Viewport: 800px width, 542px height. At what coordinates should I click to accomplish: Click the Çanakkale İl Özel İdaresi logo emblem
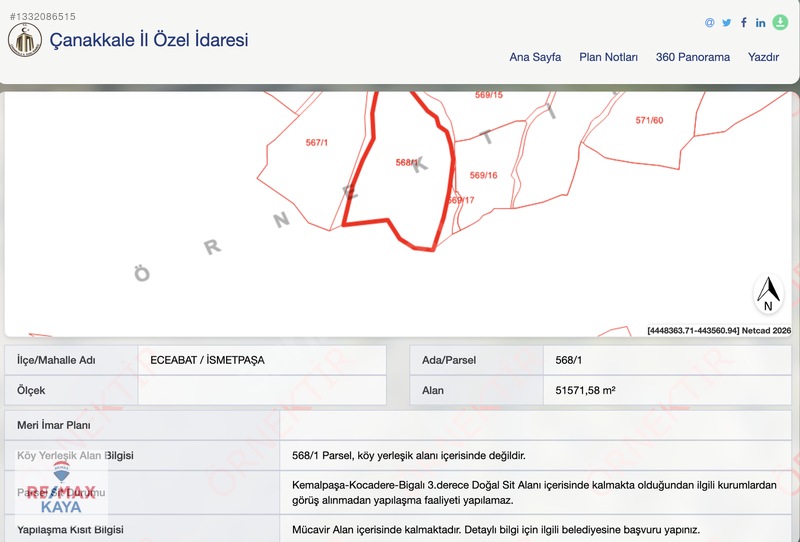click(25, 40)
